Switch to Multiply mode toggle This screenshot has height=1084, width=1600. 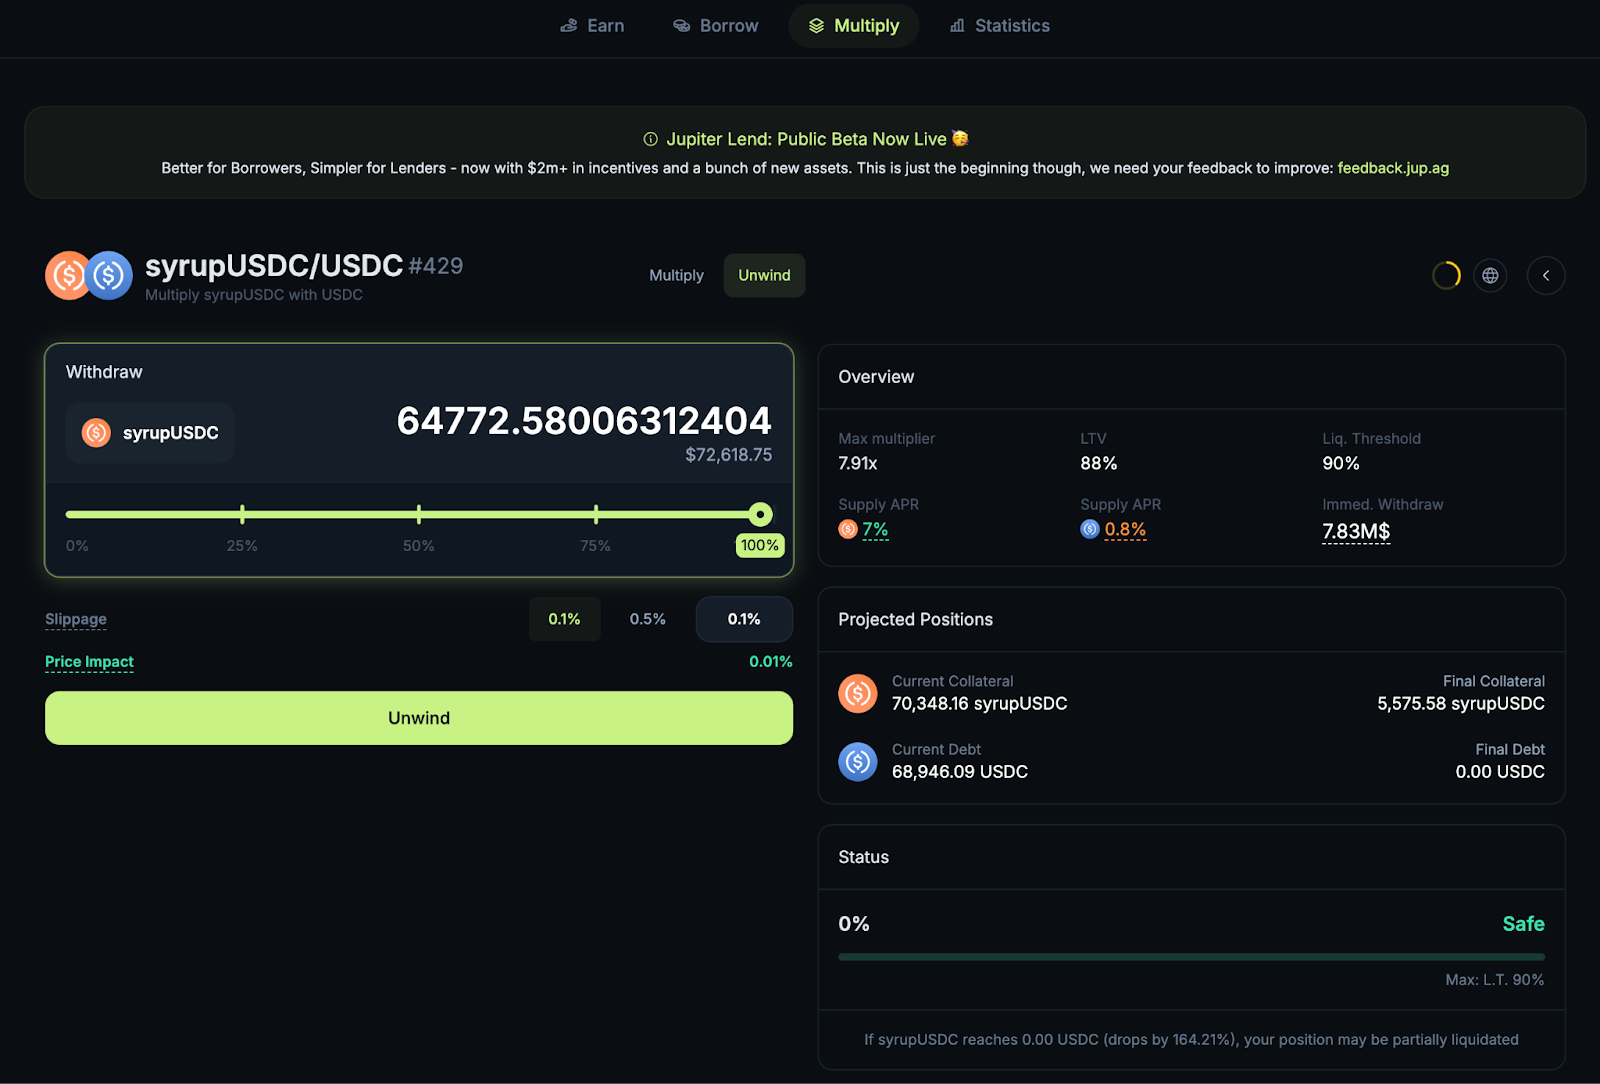click(676, 275)
